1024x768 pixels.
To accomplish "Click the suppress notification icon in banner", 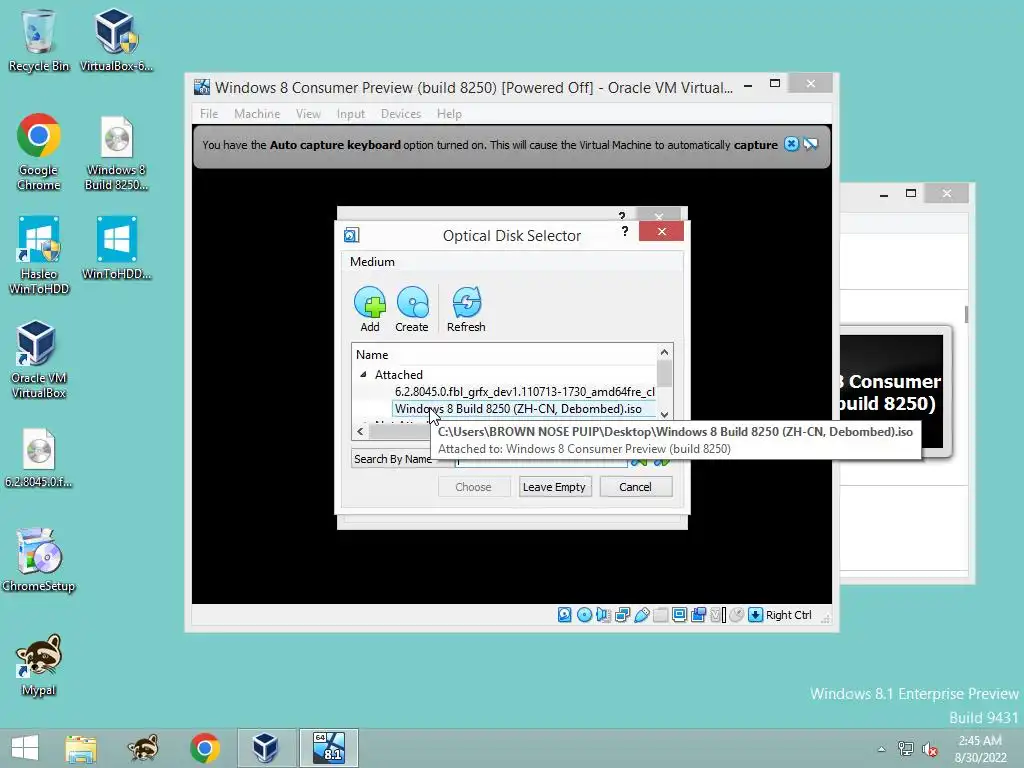I will (x=810, y=144).
